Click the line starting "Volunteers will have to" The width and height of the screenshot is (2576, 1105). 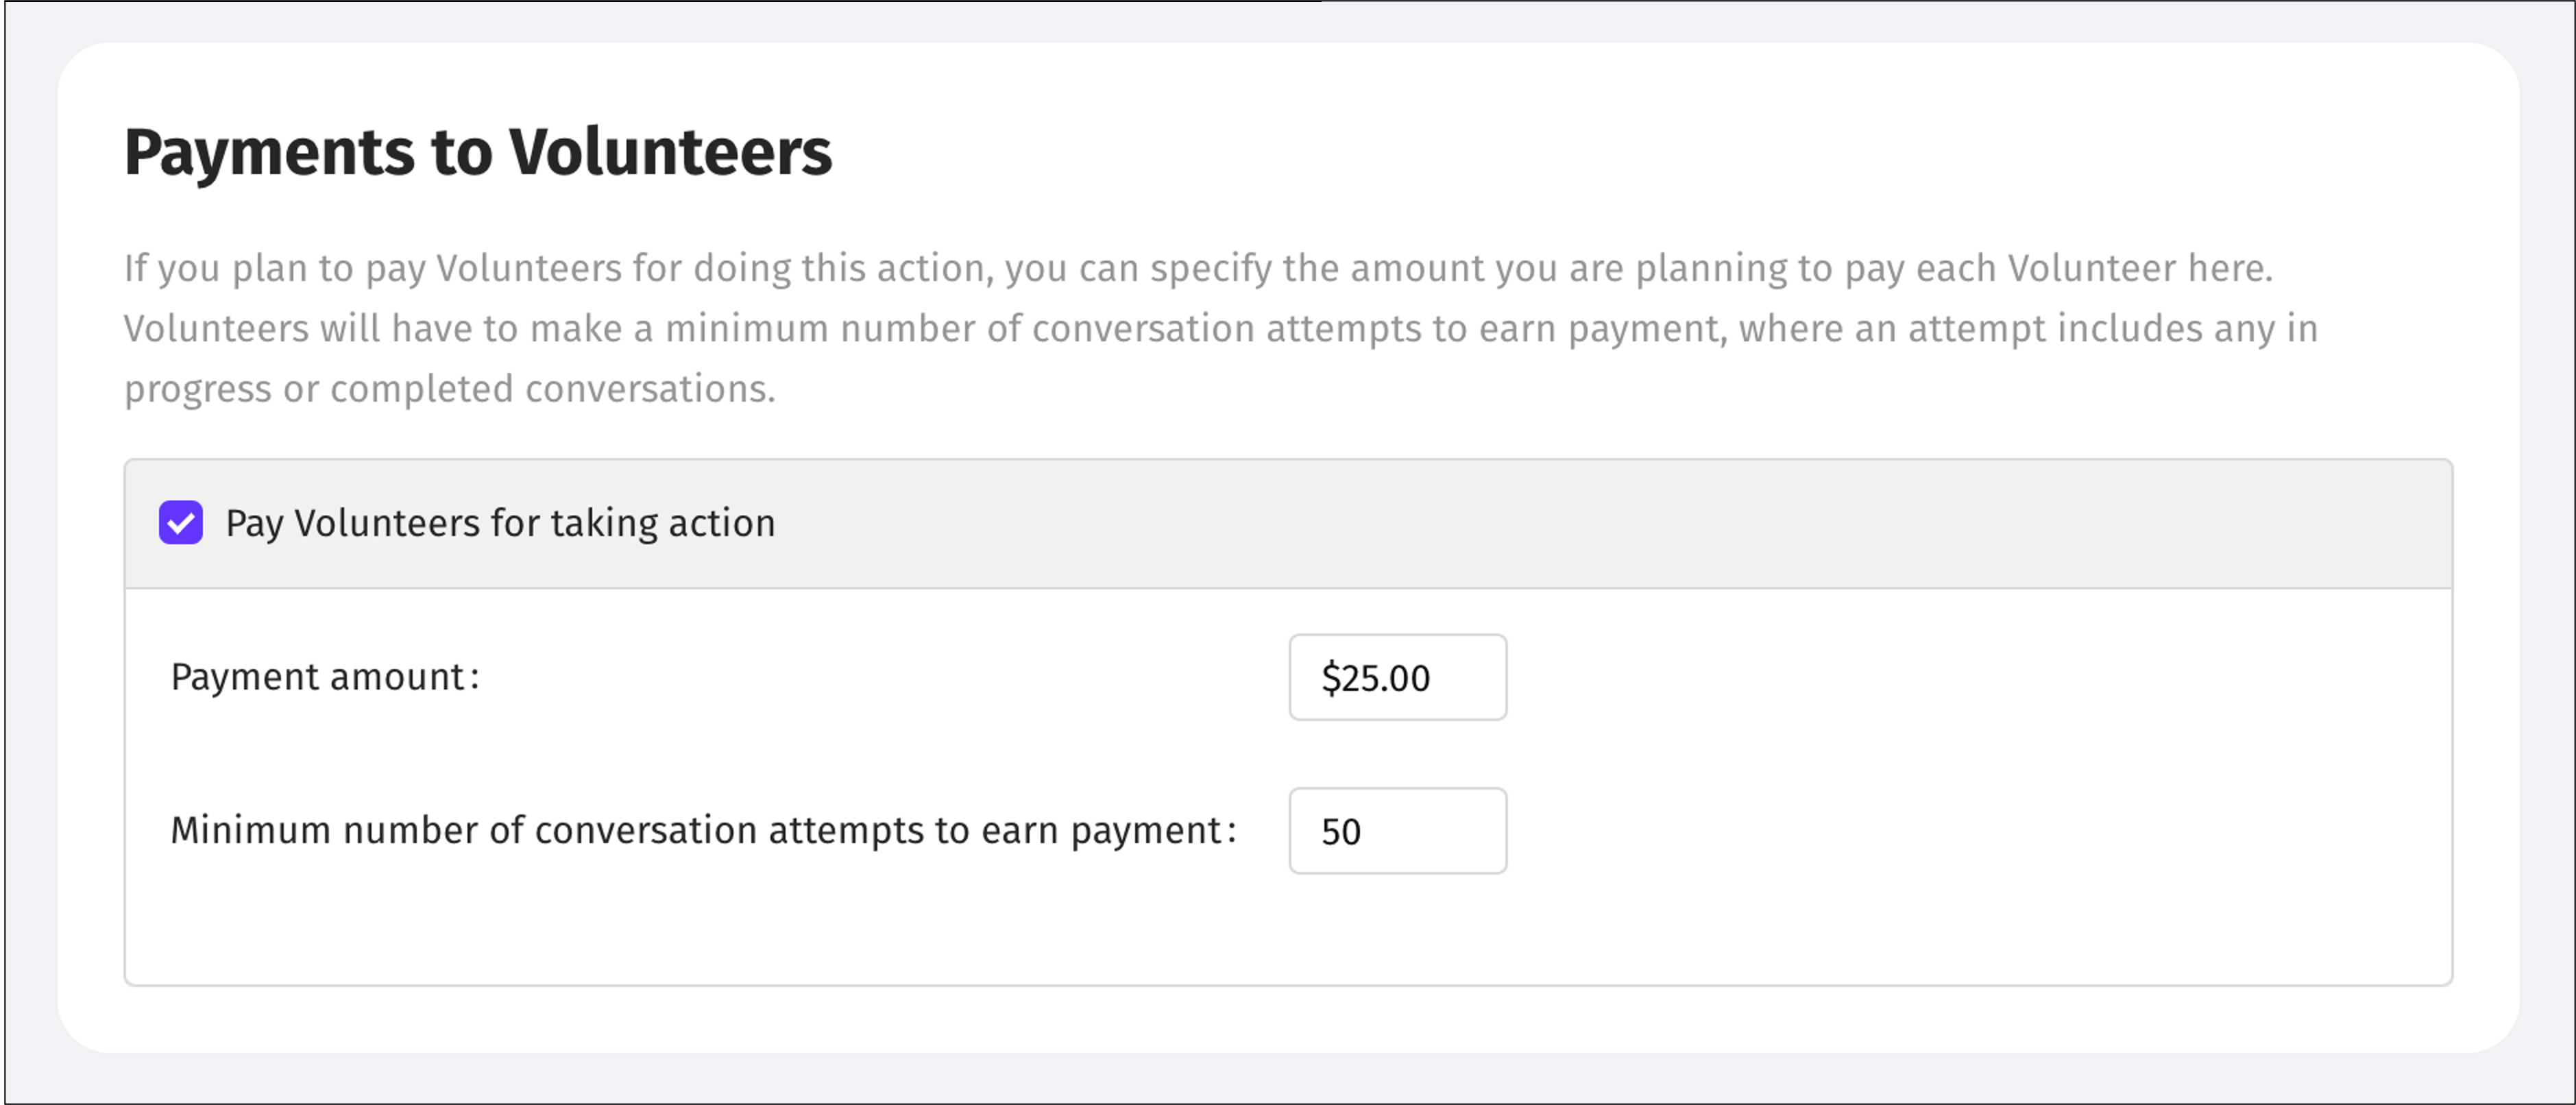pos(1220,328)
